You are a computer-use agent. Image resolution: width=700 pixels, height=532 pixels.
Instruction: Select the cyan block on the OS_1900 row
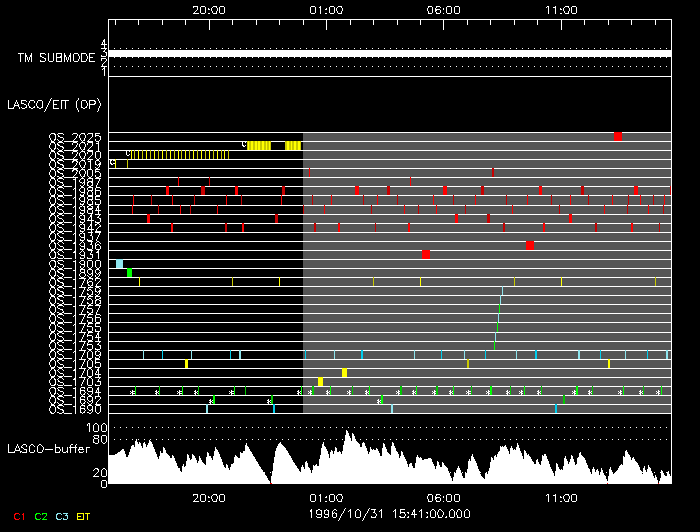point(119,264)
